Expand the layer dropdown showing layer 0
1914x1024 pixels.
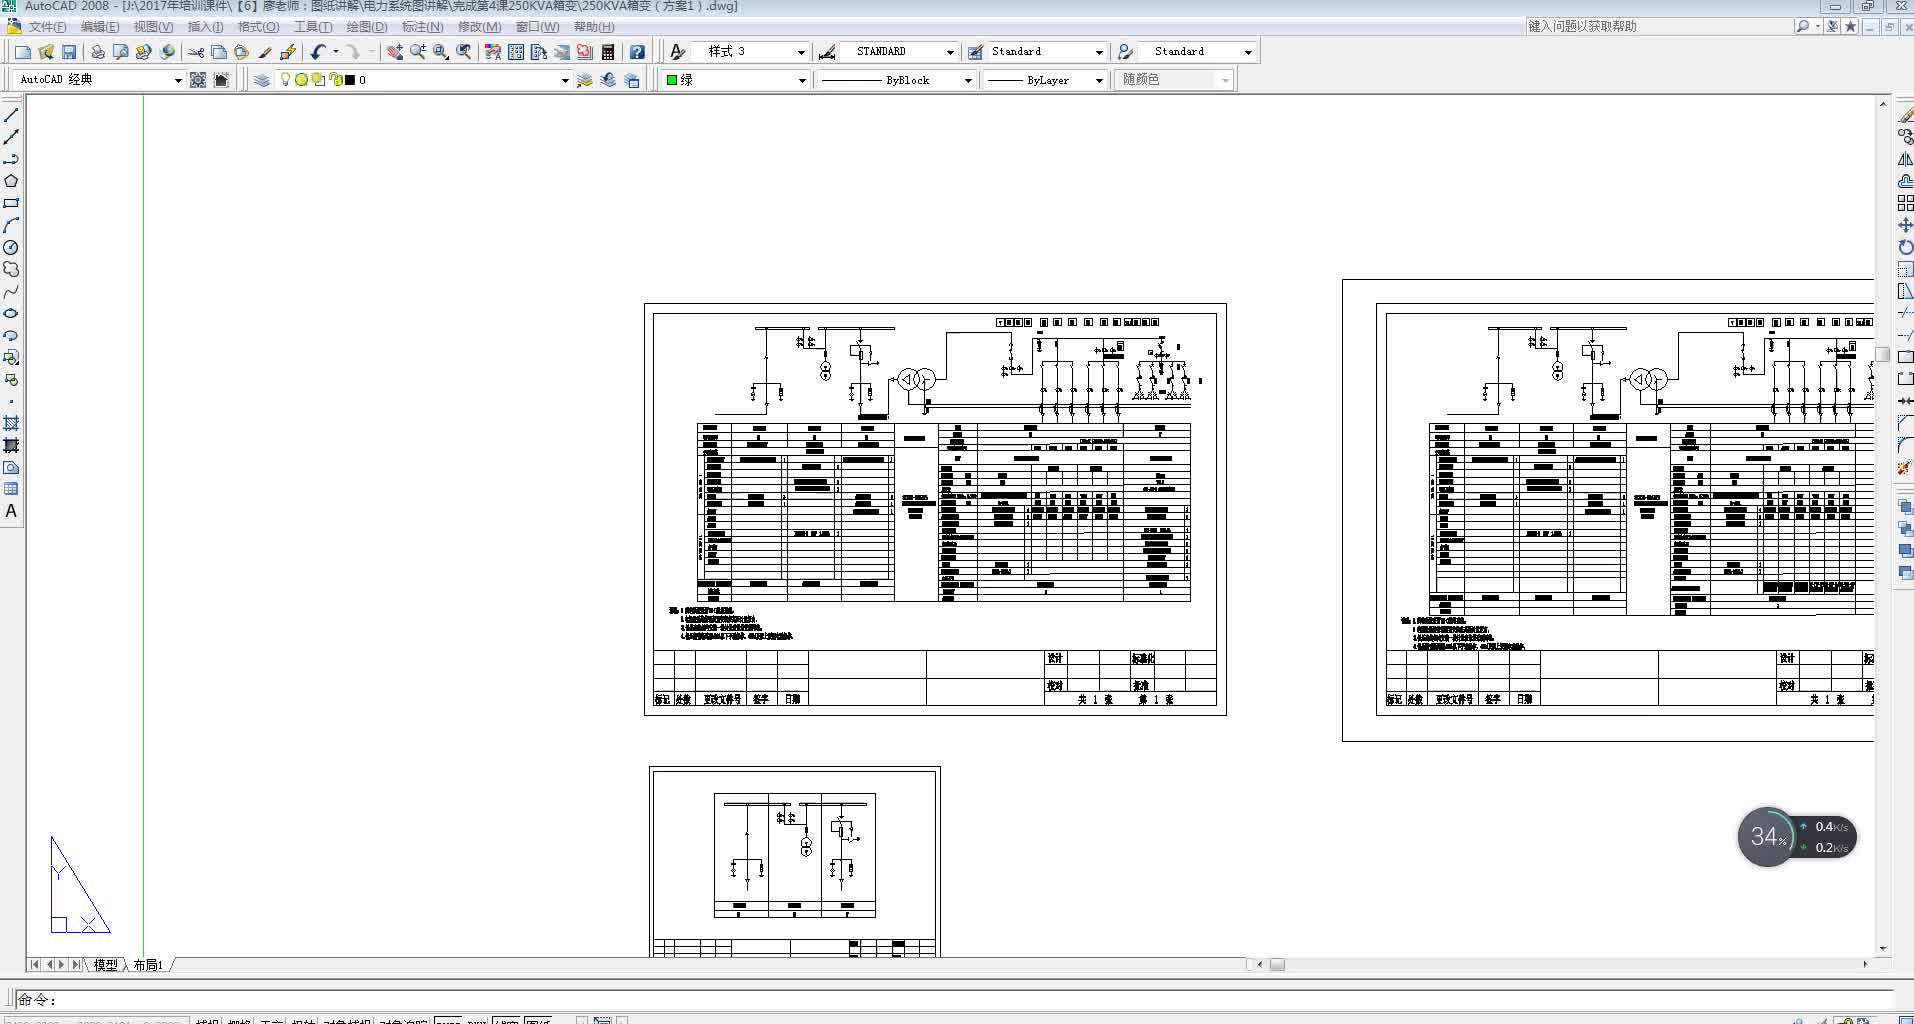423,80
